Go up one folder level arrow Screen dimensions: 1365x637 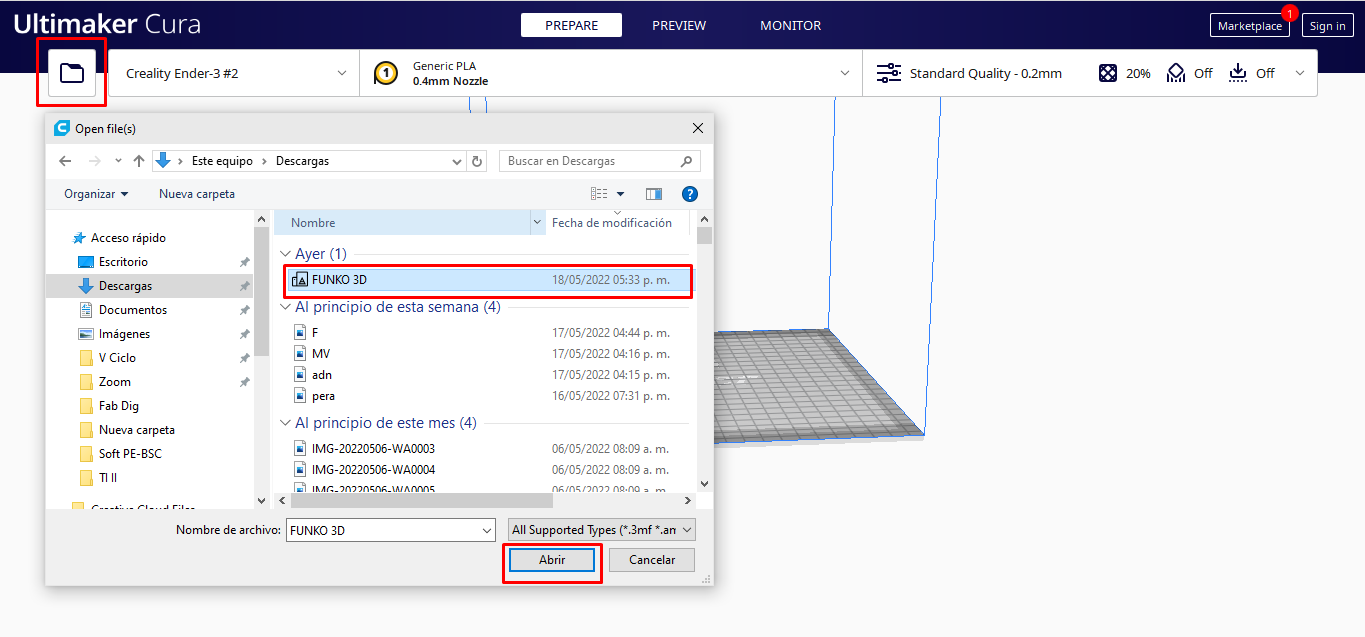pos(139,161)
